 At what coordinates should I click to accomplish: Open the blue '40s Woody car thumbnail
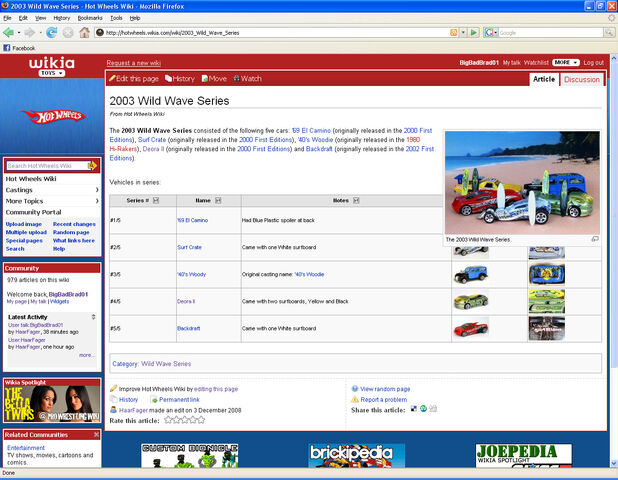tap(471, 274)
